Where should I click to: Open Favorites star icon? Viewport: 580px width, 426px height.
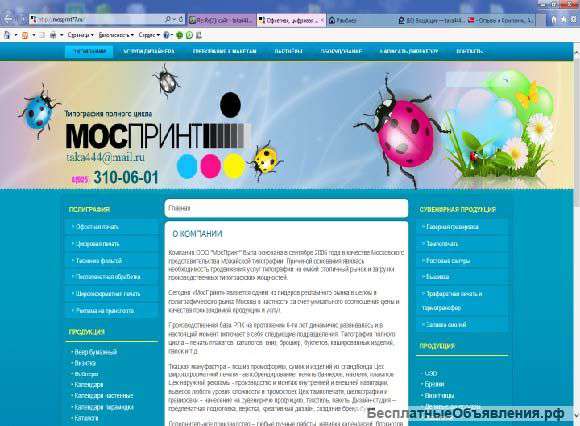click(x=563, y=20)
